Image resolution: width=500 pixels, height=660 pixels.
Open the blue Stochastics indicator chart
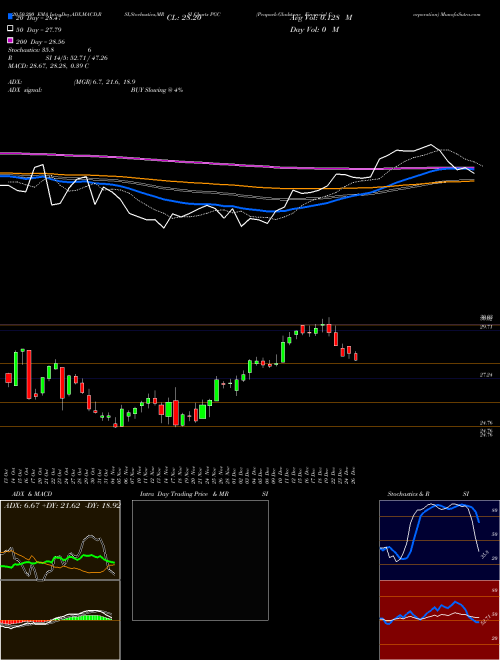point(439,540)
